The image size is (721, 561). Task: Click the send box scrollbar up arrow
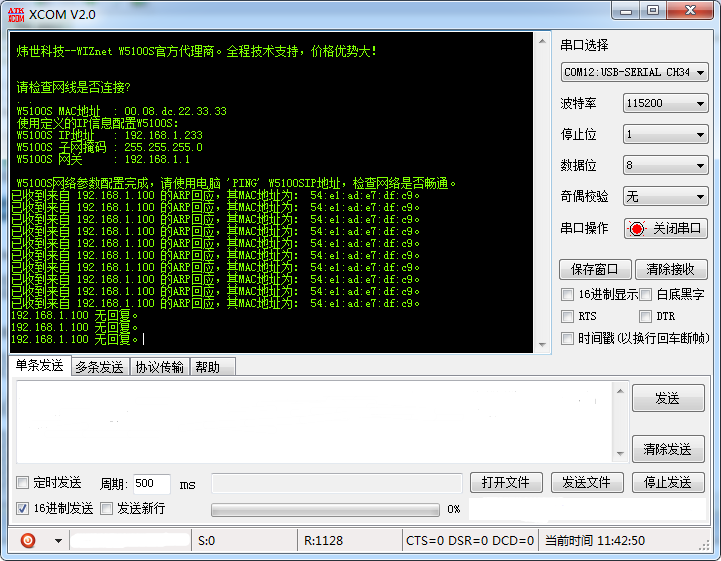620,391
